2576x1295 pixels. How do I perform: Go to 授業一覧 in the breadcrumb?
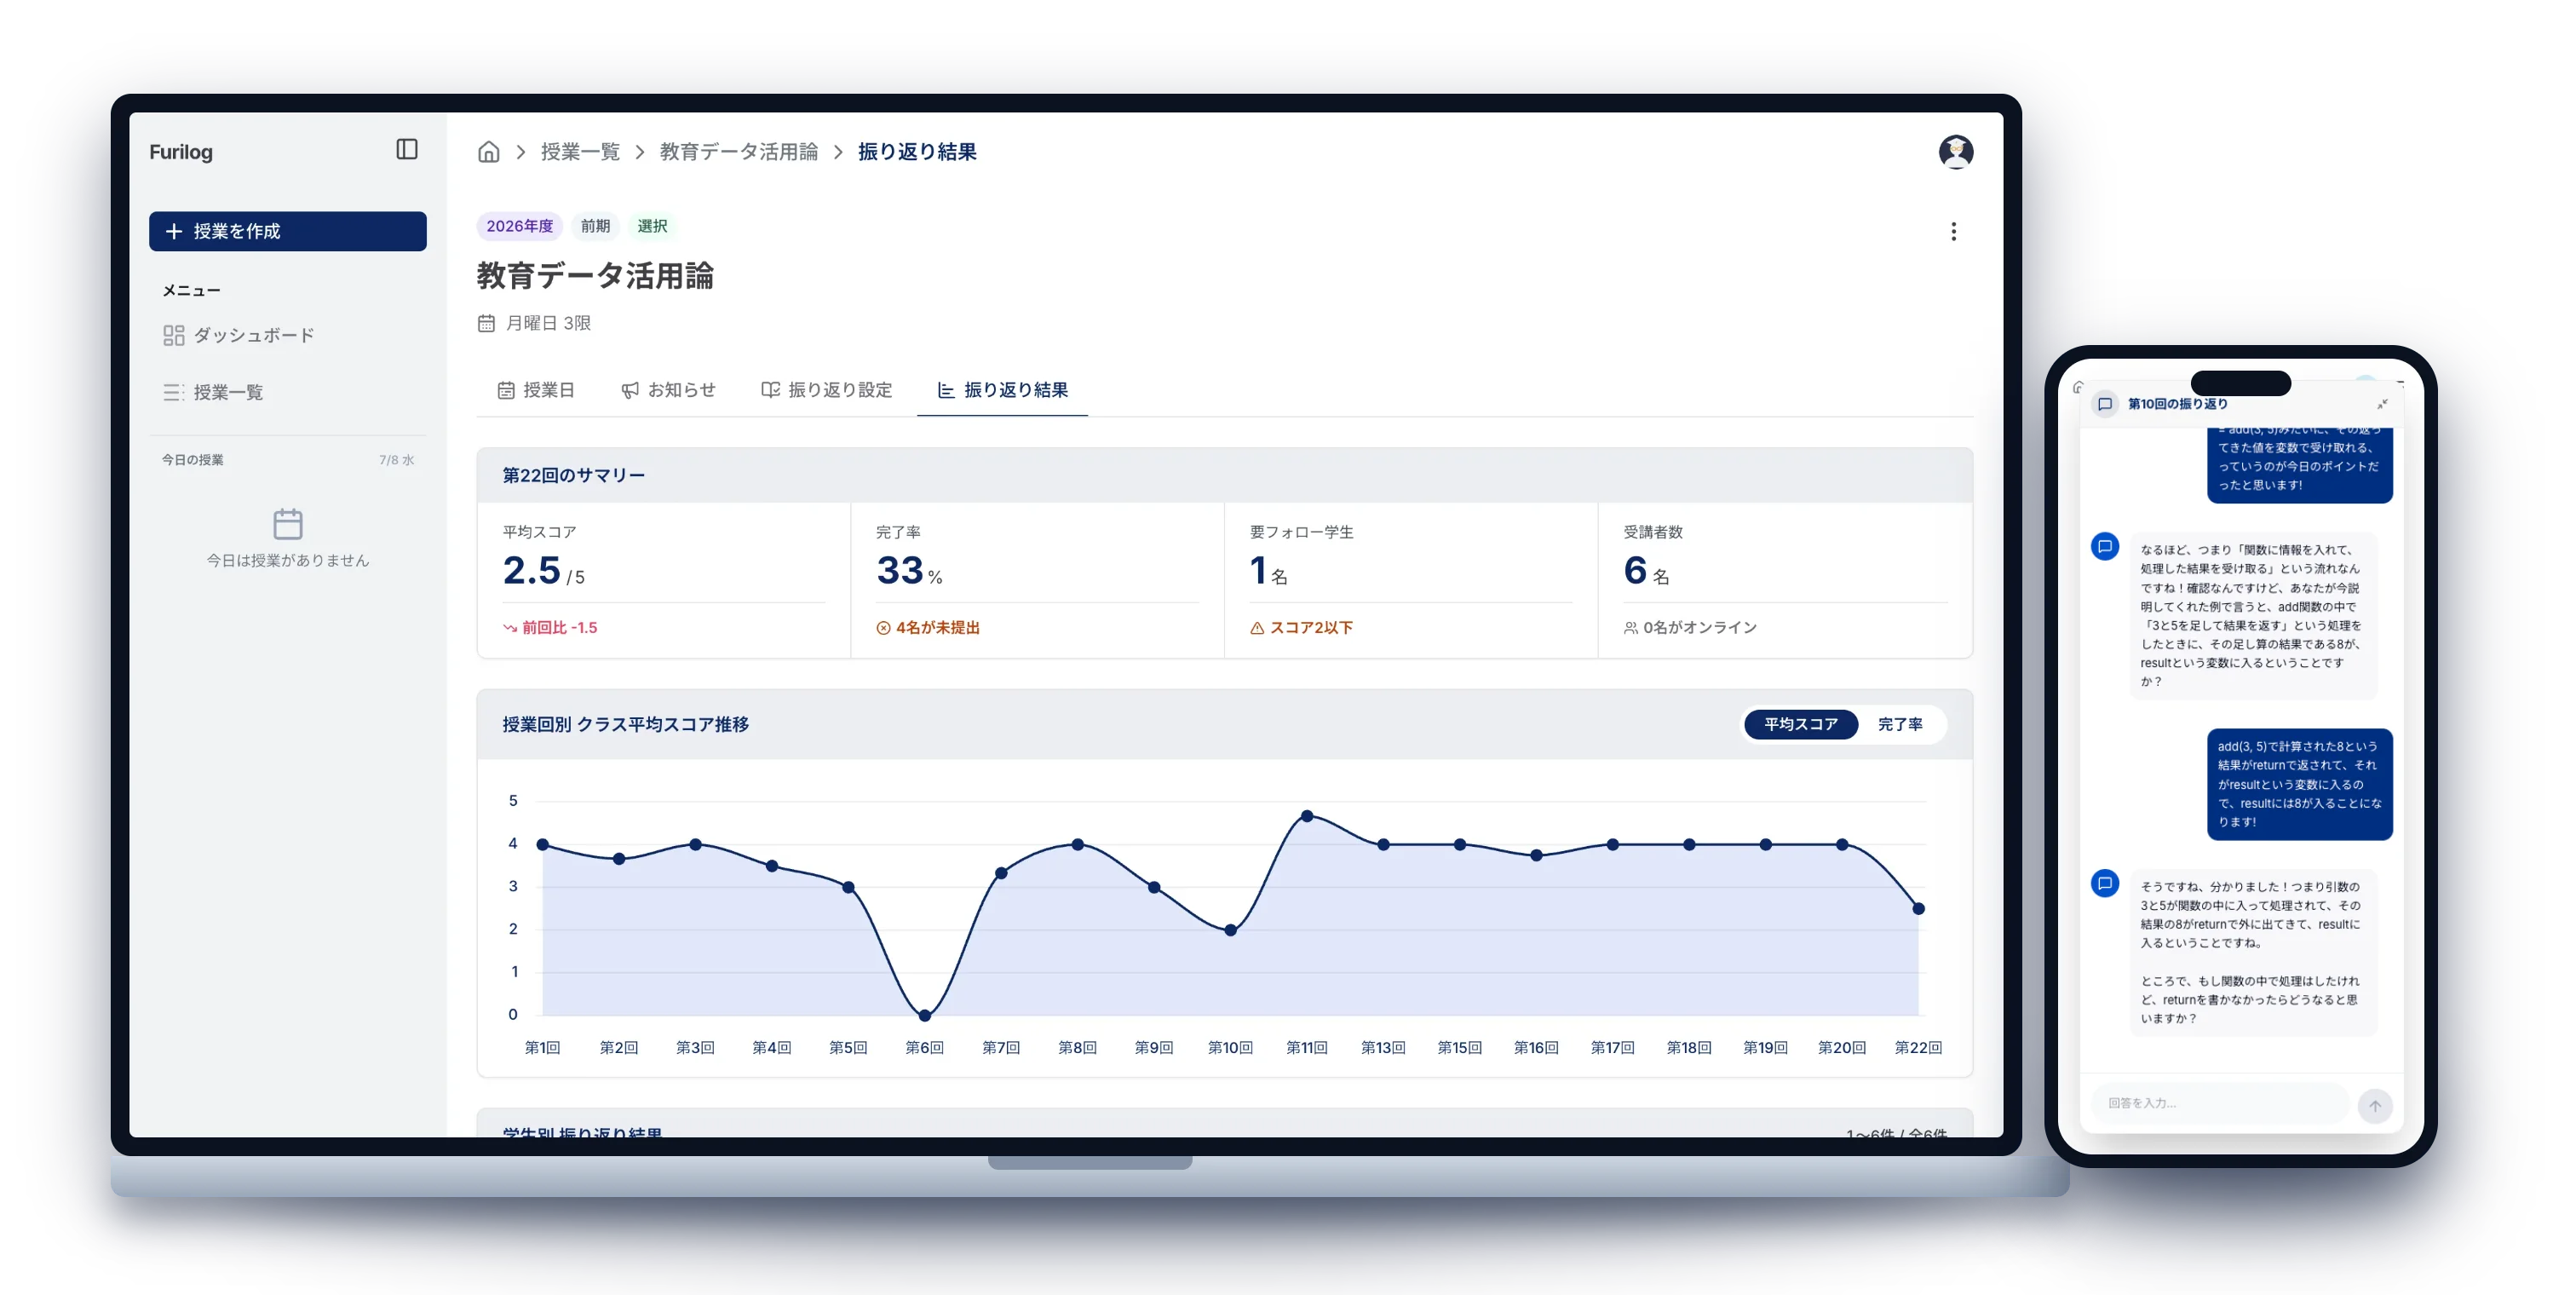tap(580, 152)
